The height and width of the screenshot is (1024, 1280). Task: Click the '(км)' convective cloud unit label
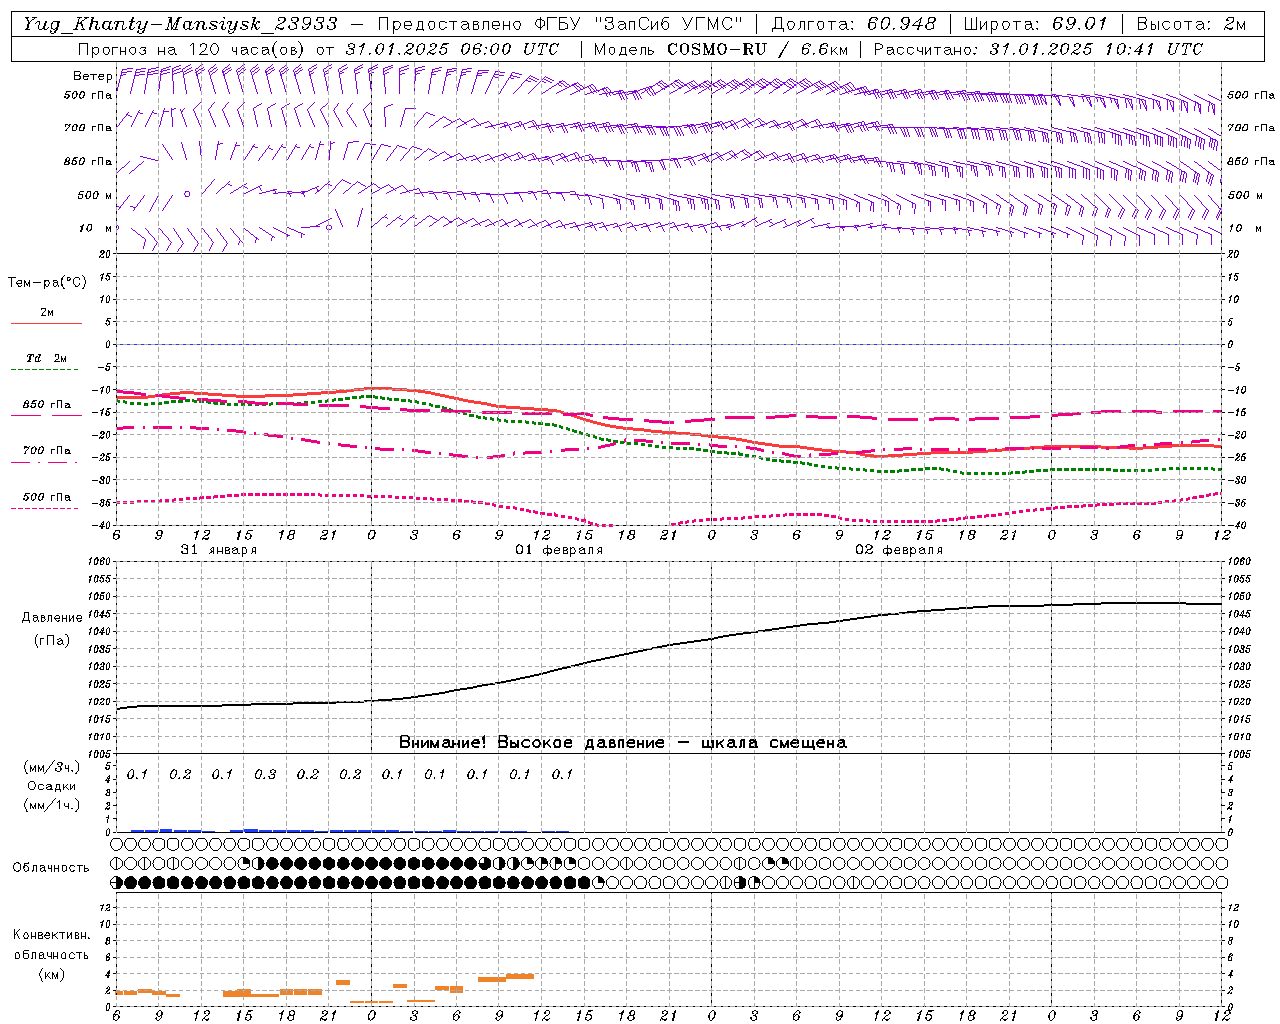point(51,974)
